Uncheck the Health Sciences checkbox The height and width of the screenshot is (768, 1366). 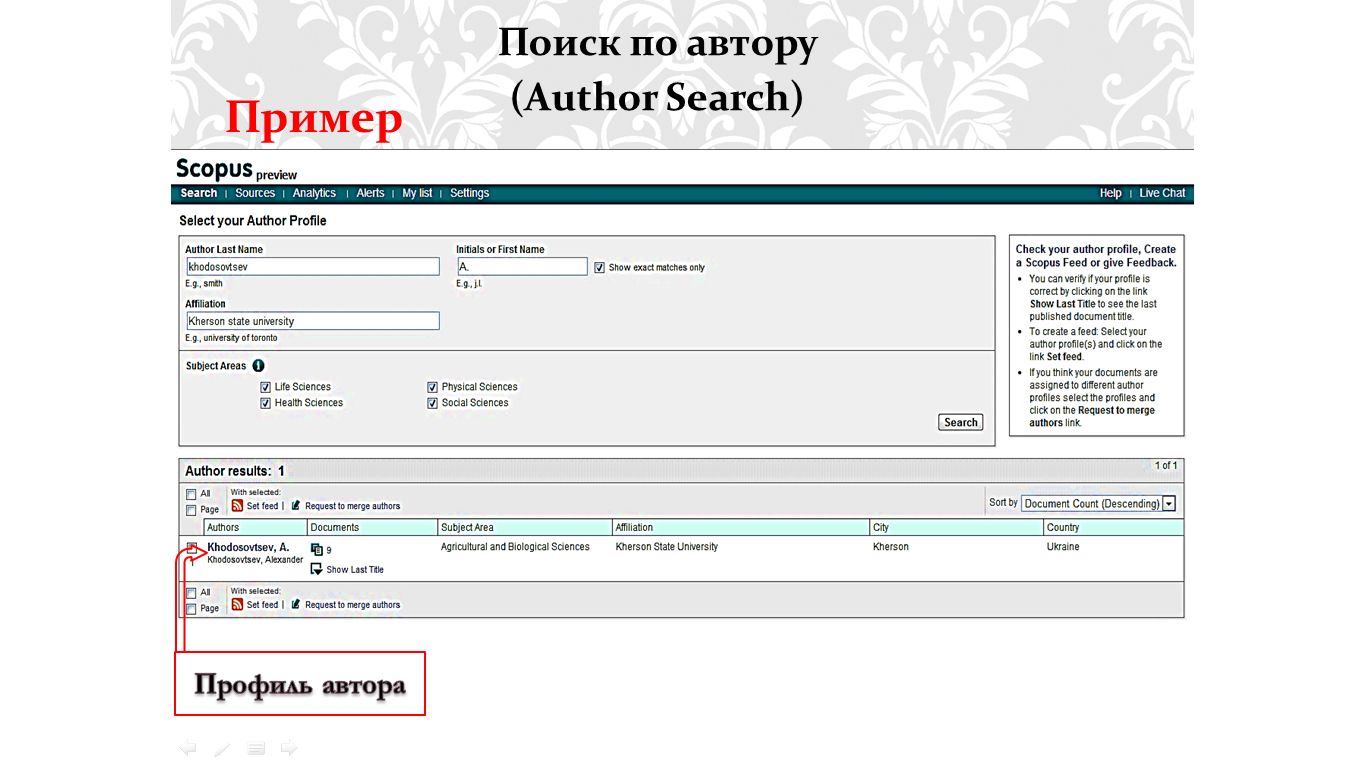click(266, 403)
